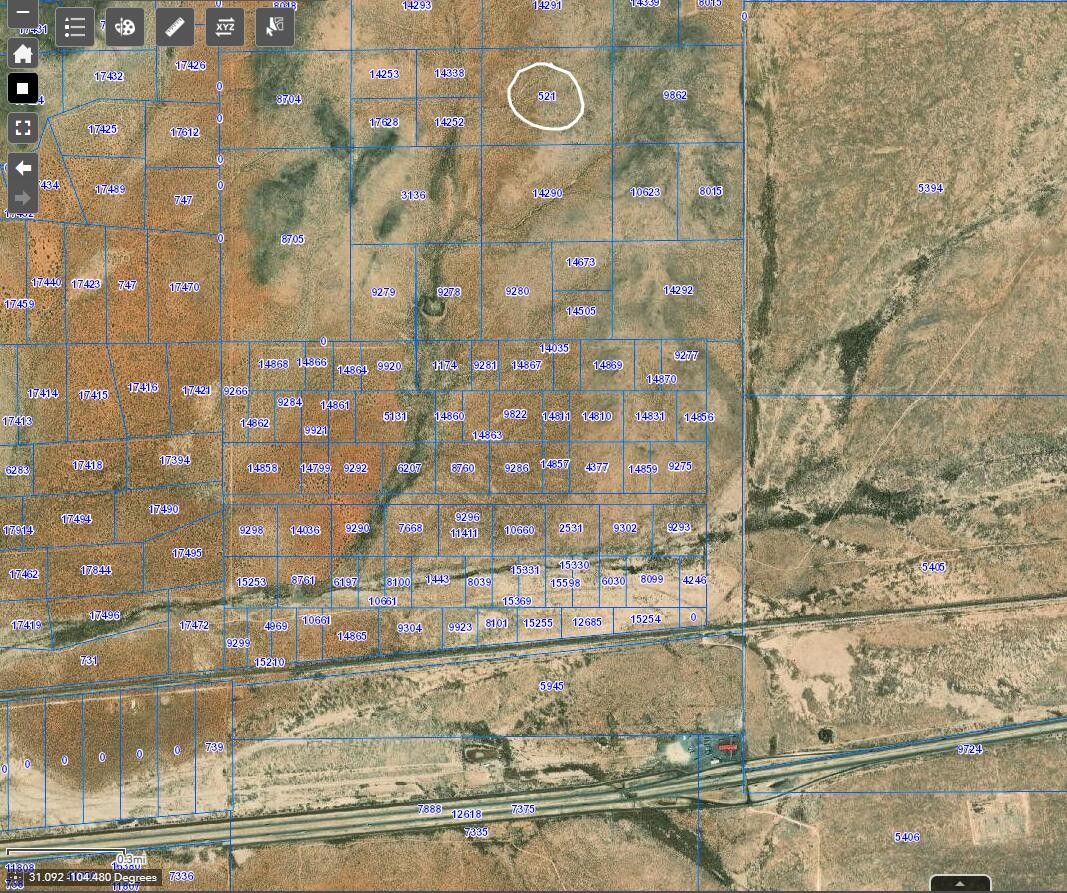
Task: Toggle full screen map view
Action: [x=23, y=127]
